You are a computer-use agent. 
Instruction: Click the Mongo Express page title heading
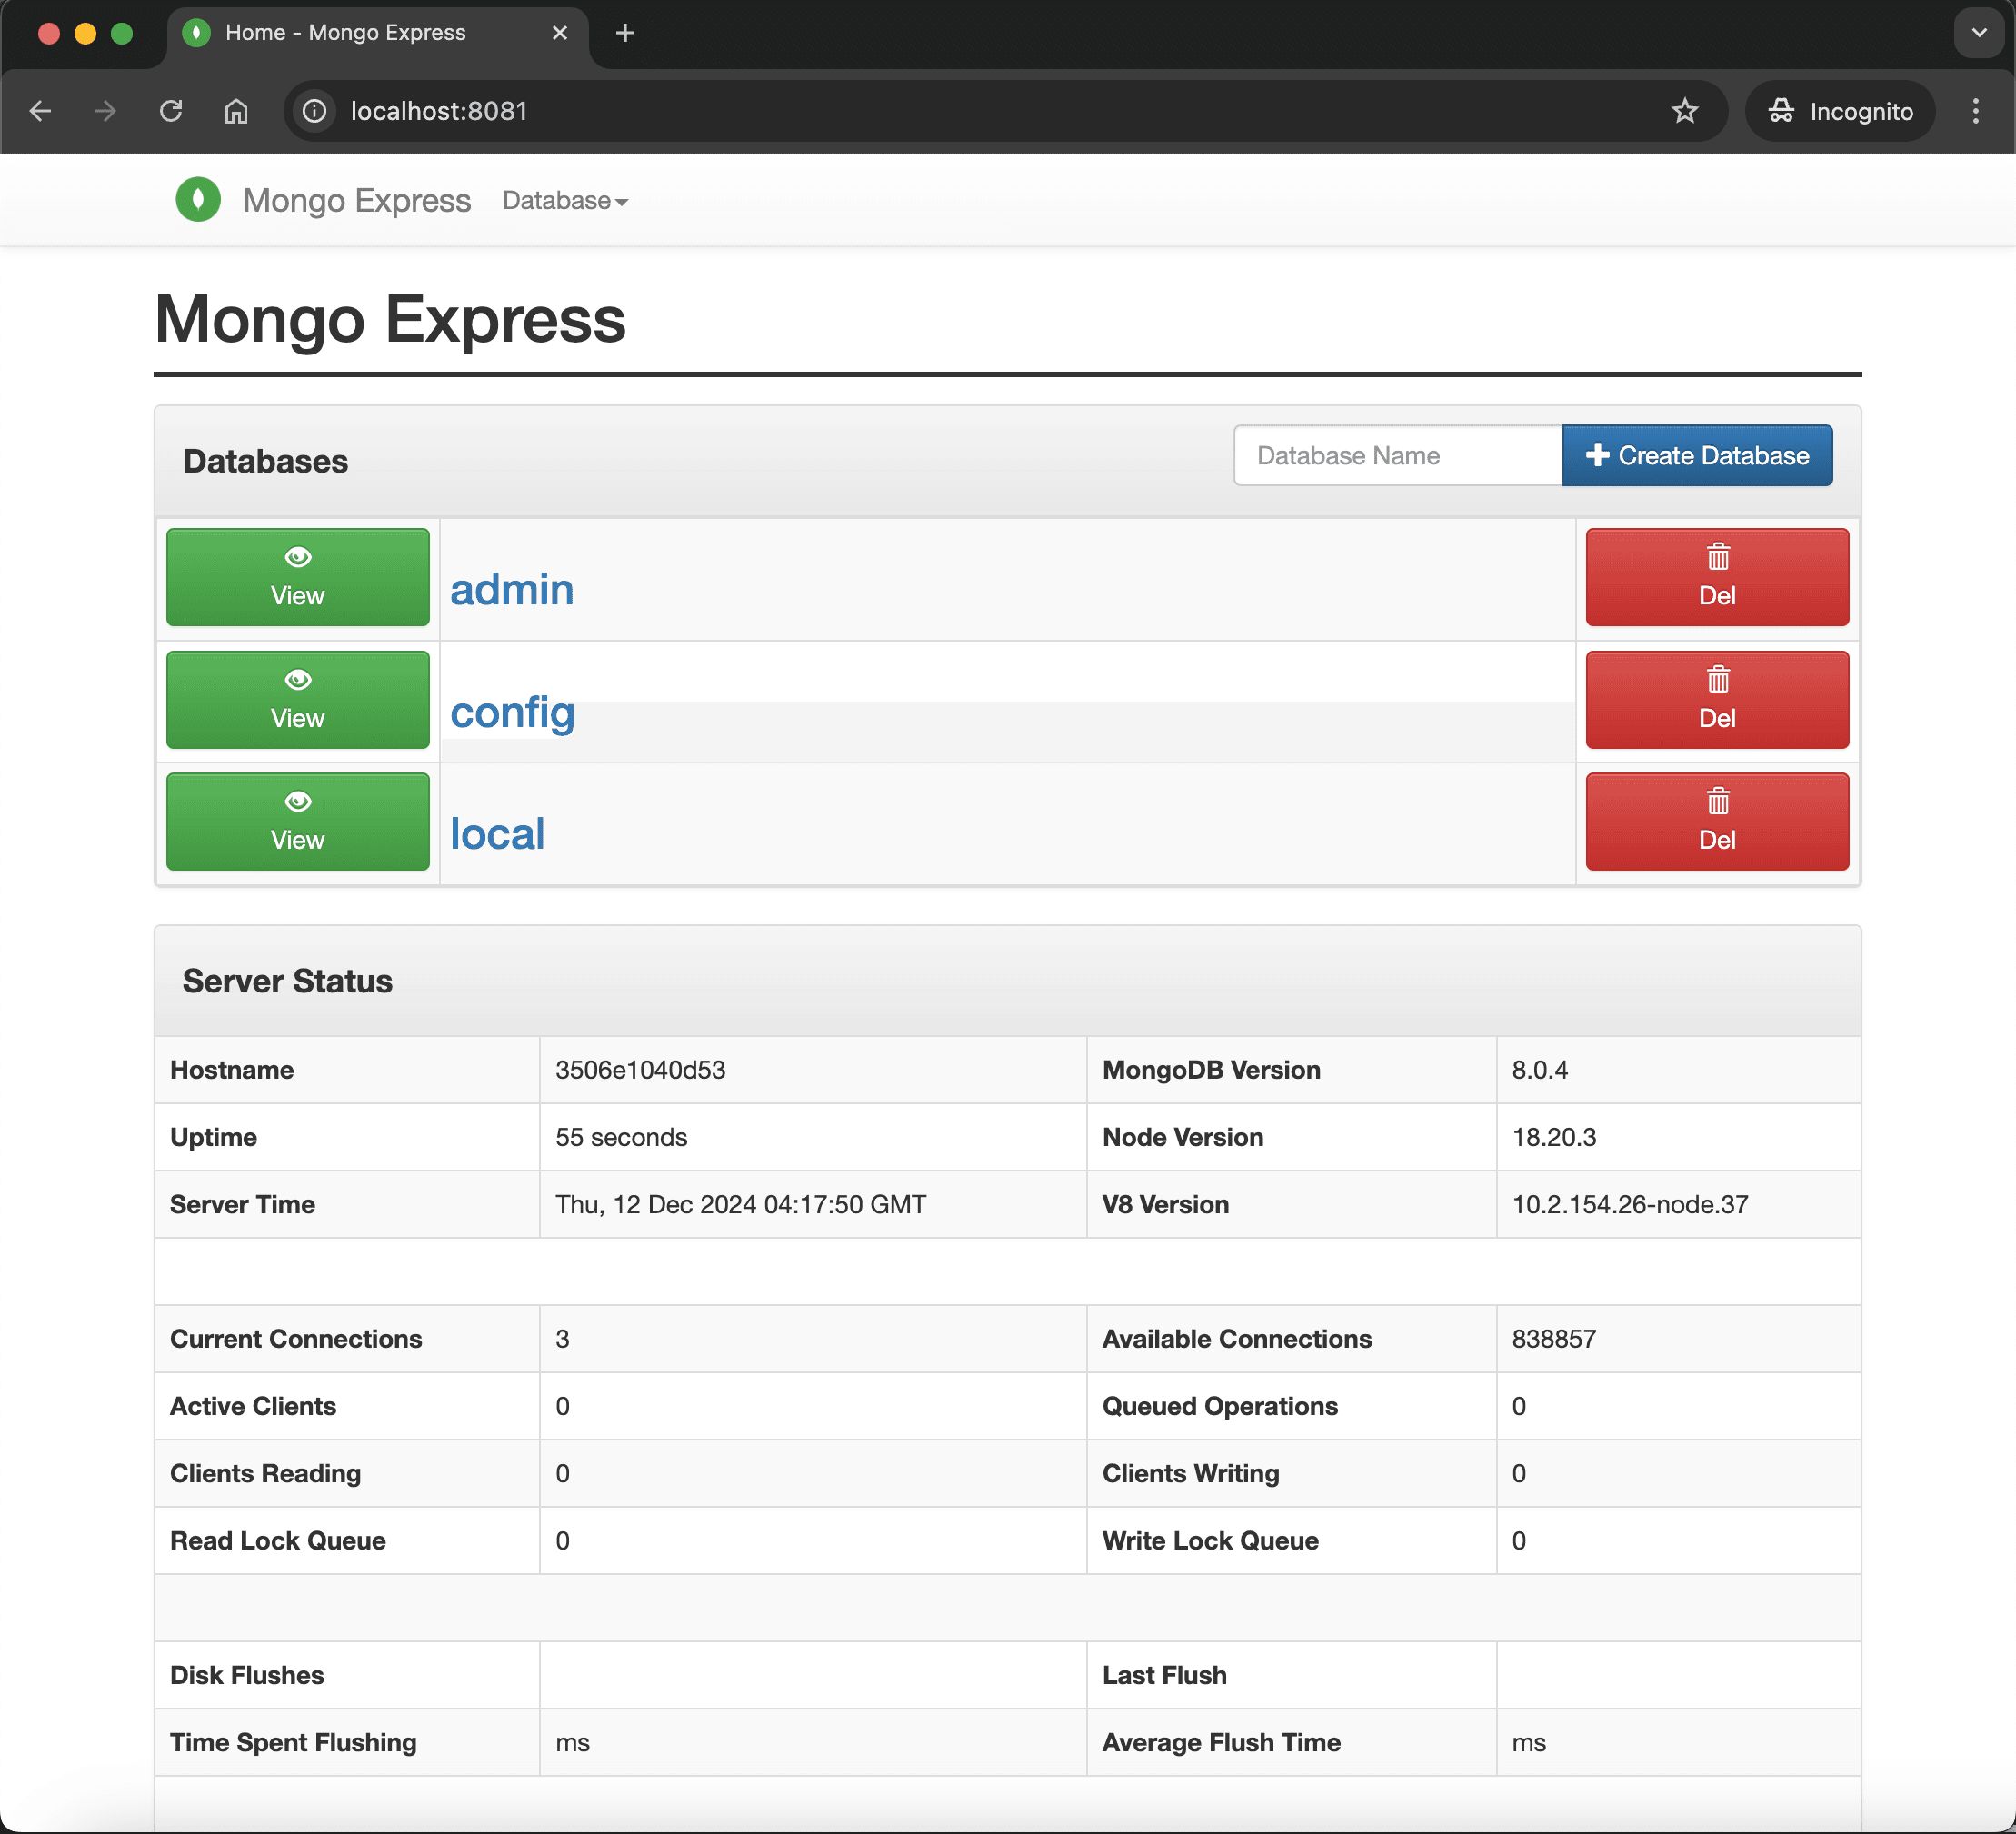coord(390,319)
